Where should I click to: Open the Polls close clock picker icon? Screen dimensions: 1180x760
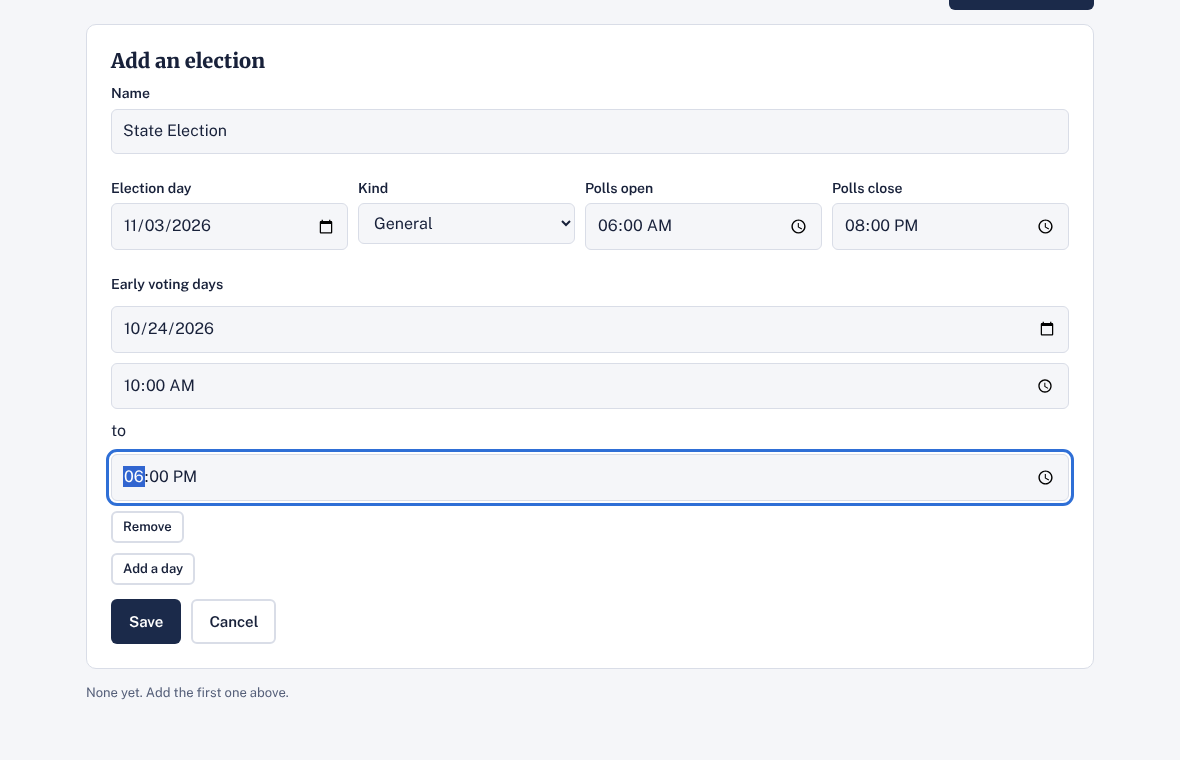(x=1045, y=226)
